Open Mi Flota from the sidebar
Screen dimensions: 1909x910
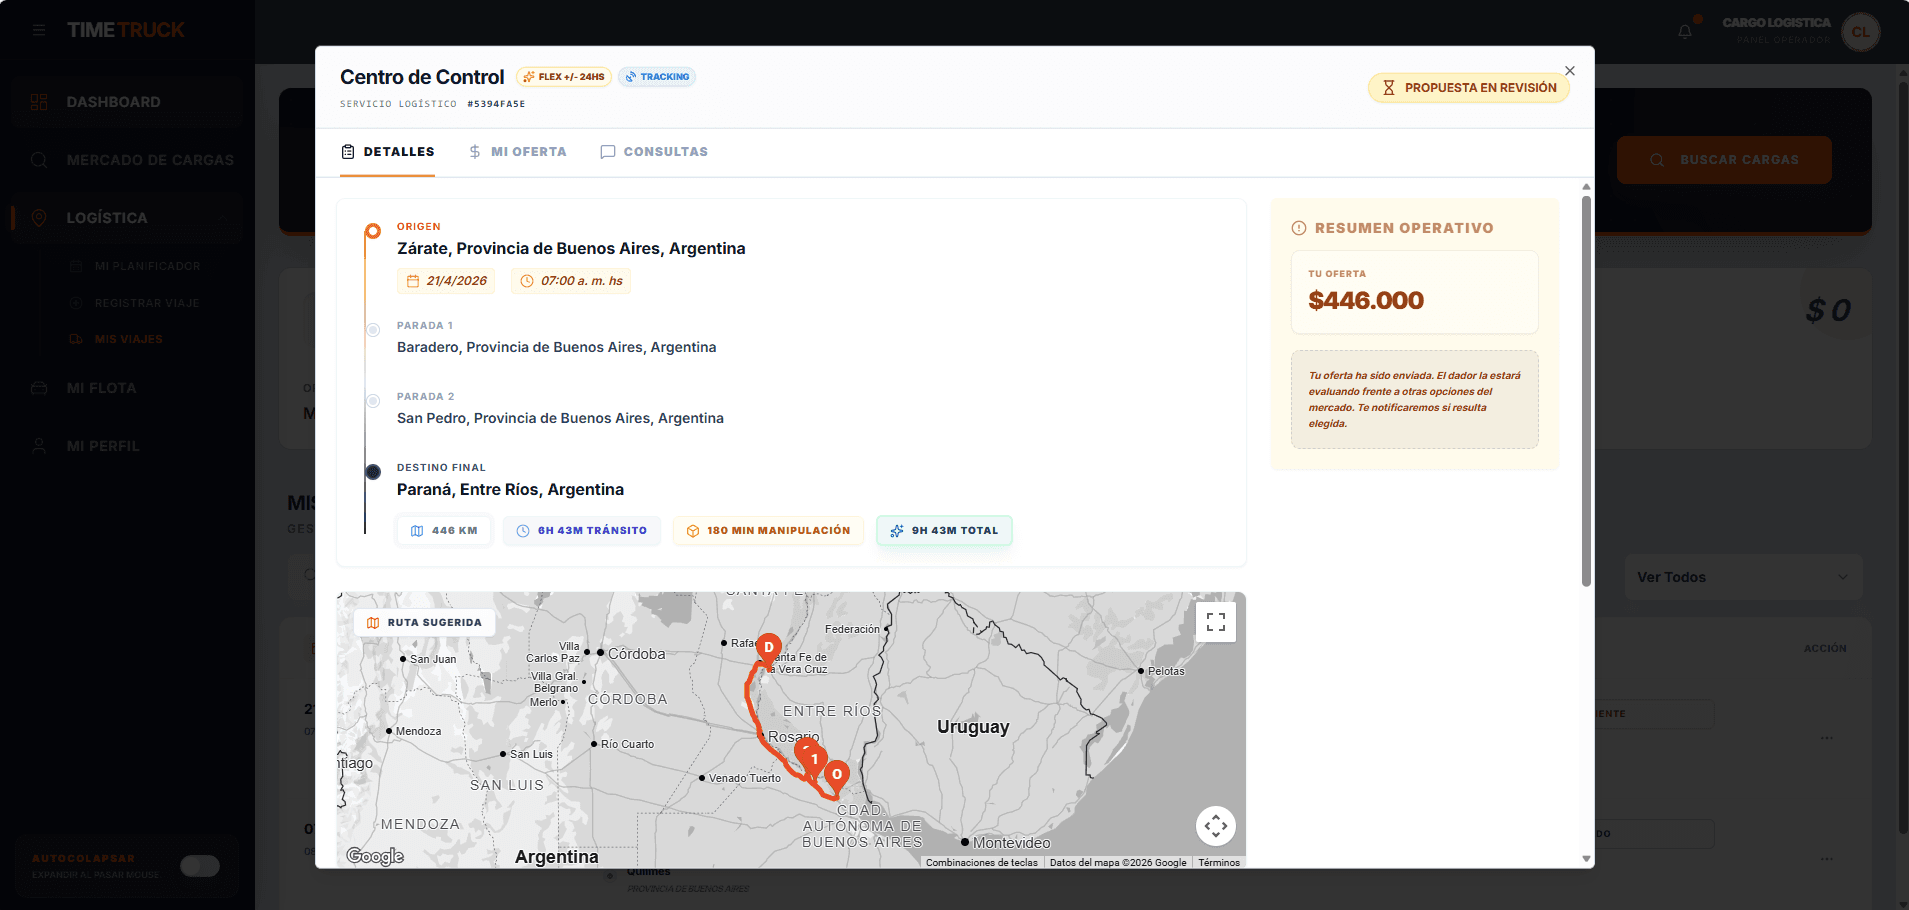(x=103, y=388)
